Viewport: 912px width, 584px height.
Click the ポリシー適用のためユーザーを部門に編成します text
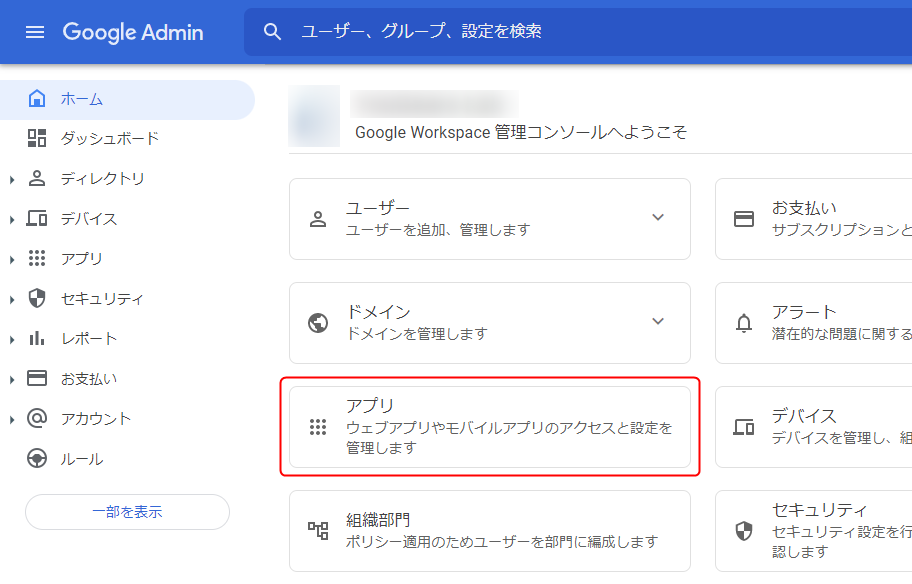tap(502, 542)
